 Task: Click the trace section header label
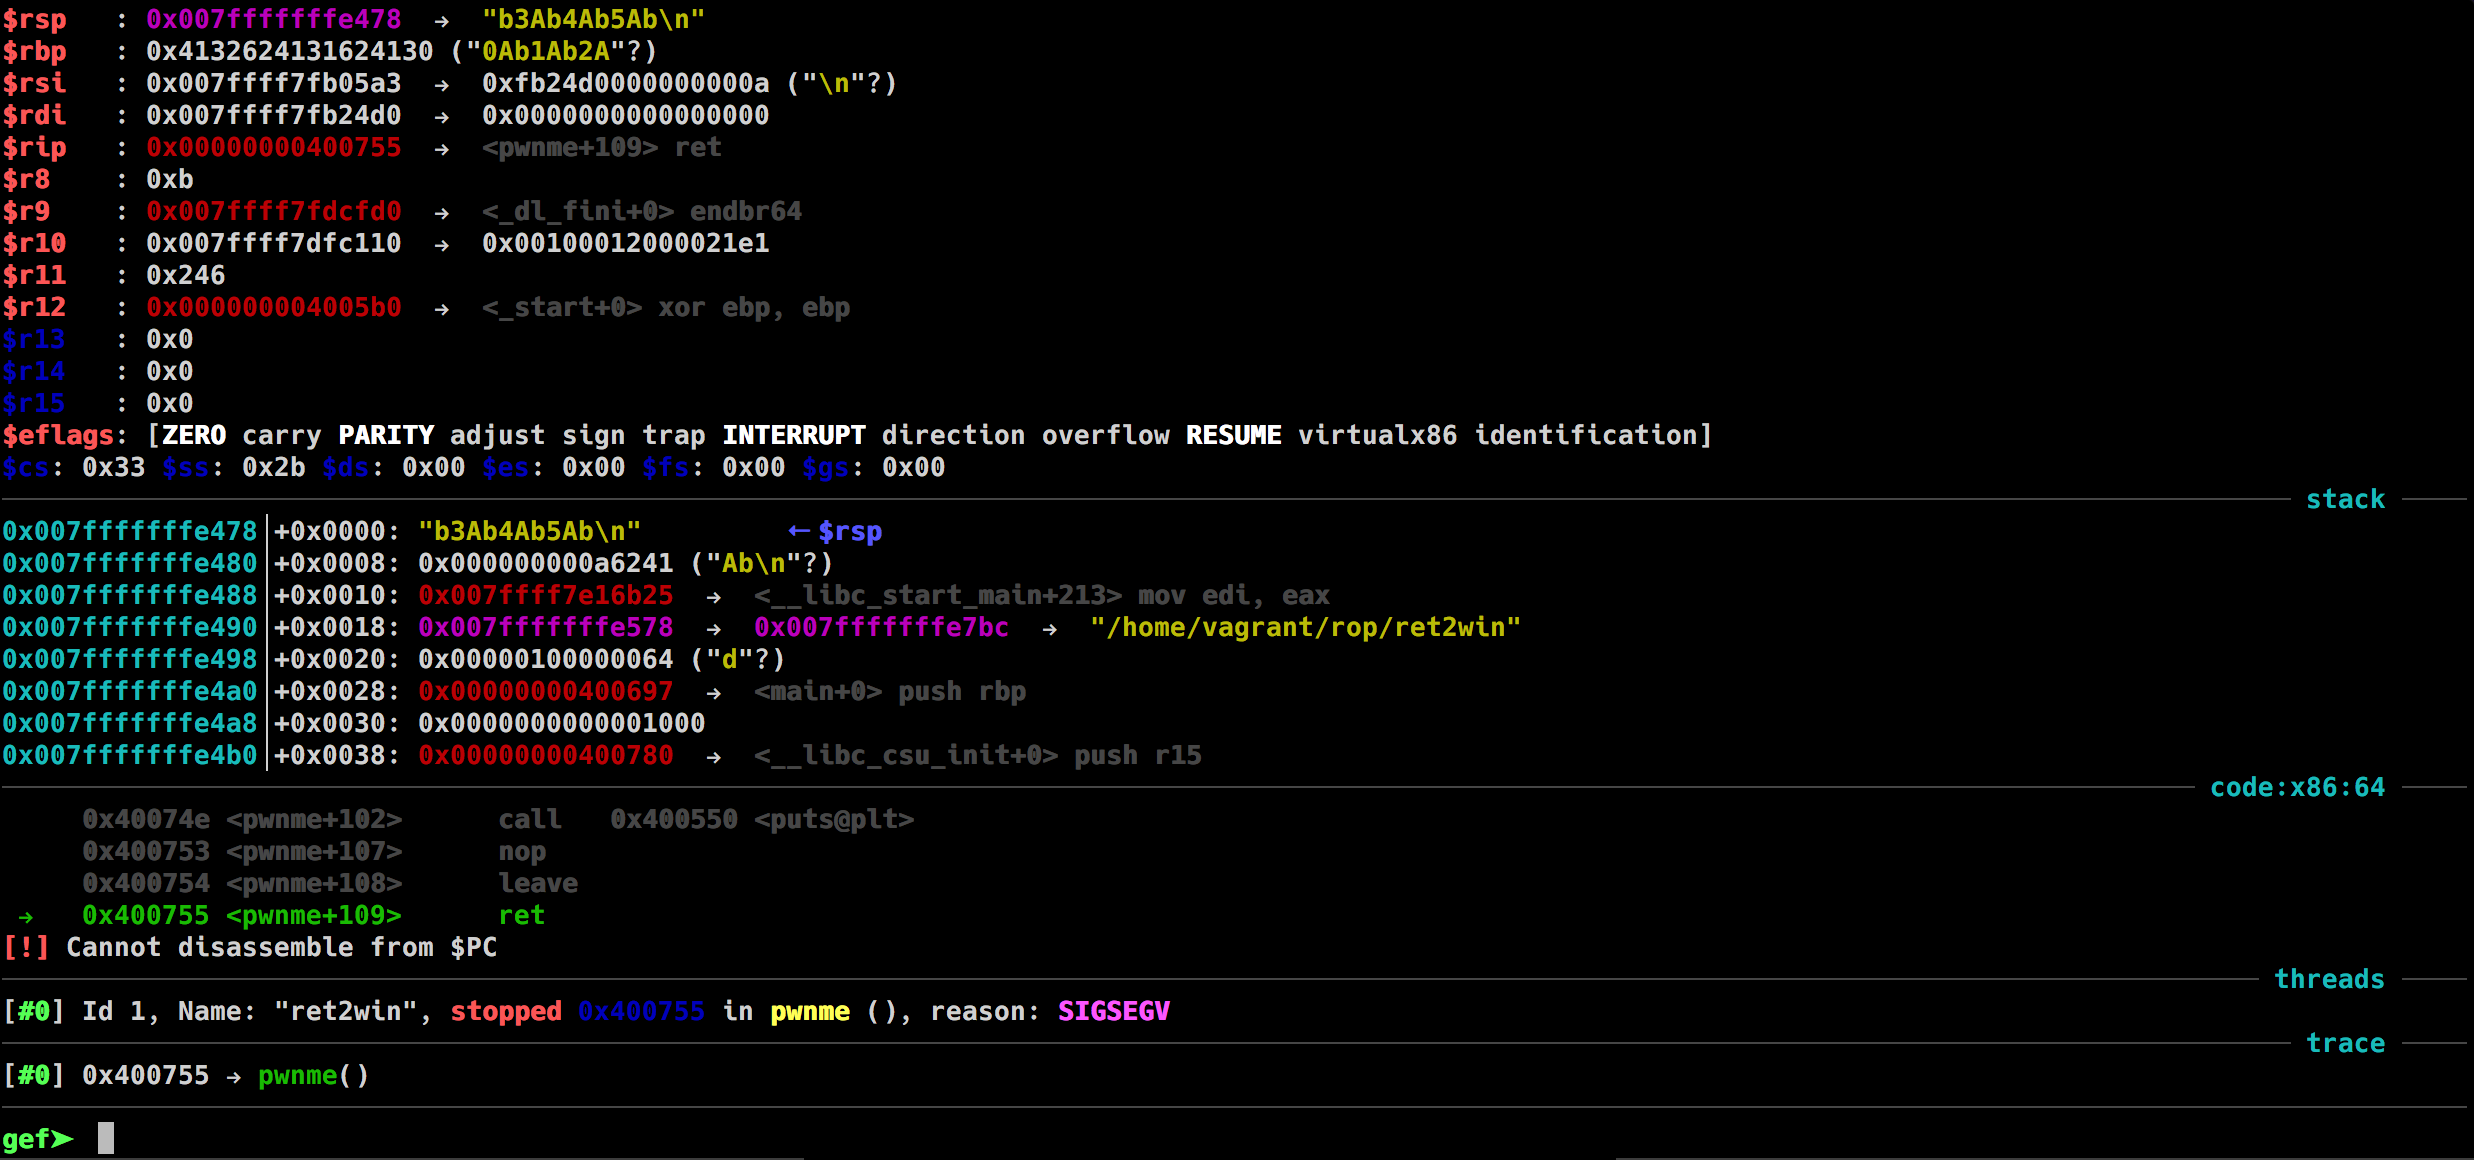(2345, 1043)
